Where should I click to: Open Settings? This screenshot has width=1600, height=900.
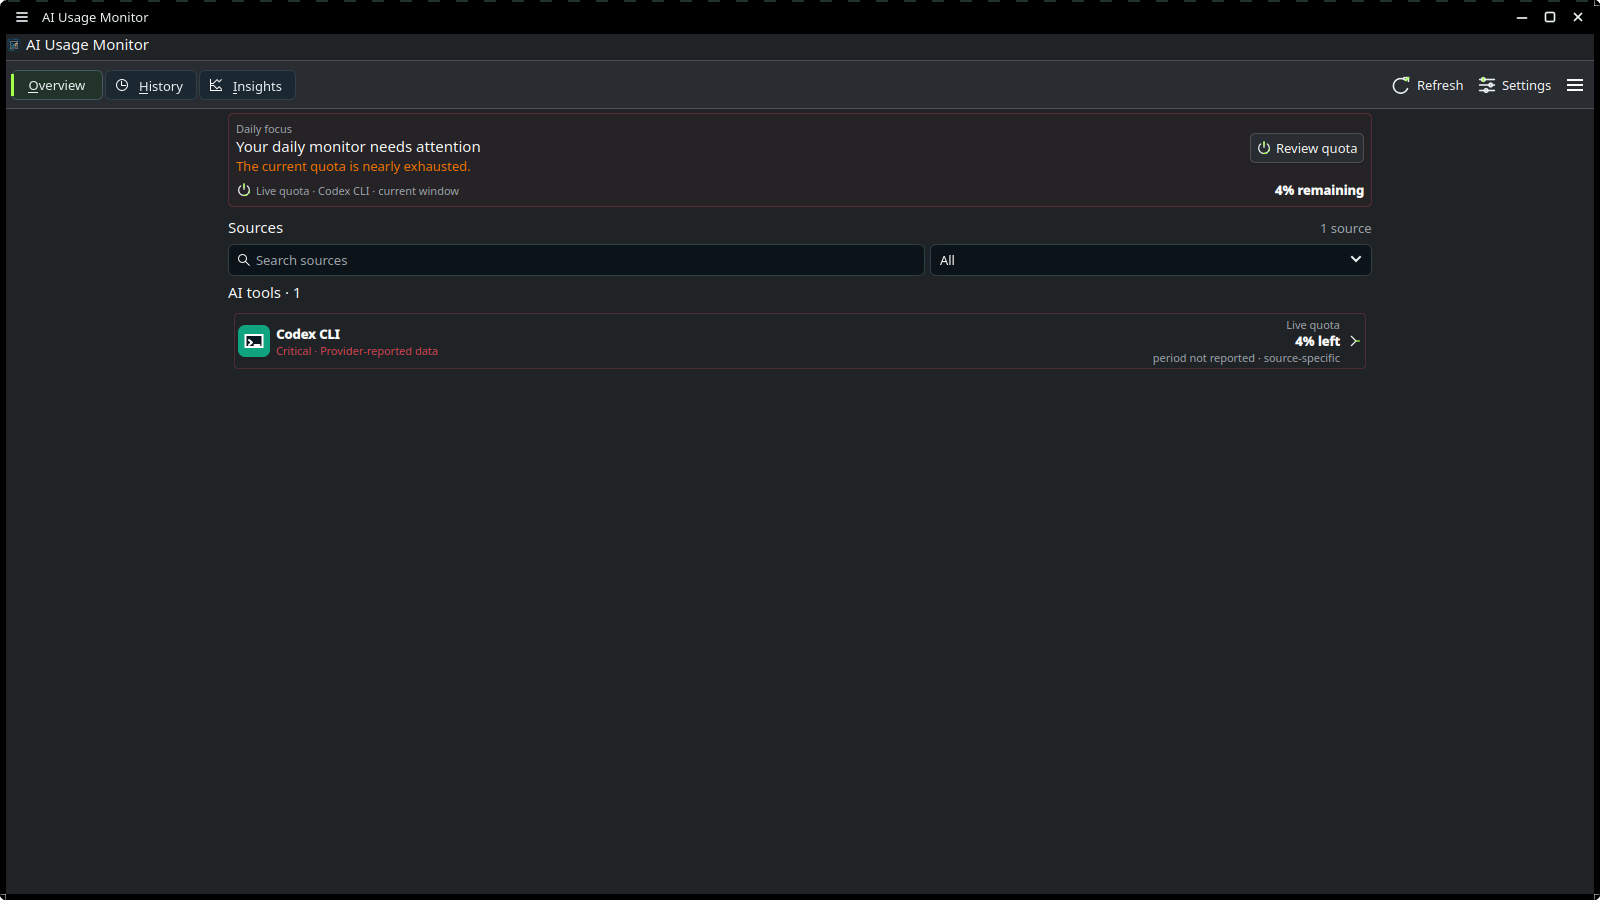coord(1515,85)
